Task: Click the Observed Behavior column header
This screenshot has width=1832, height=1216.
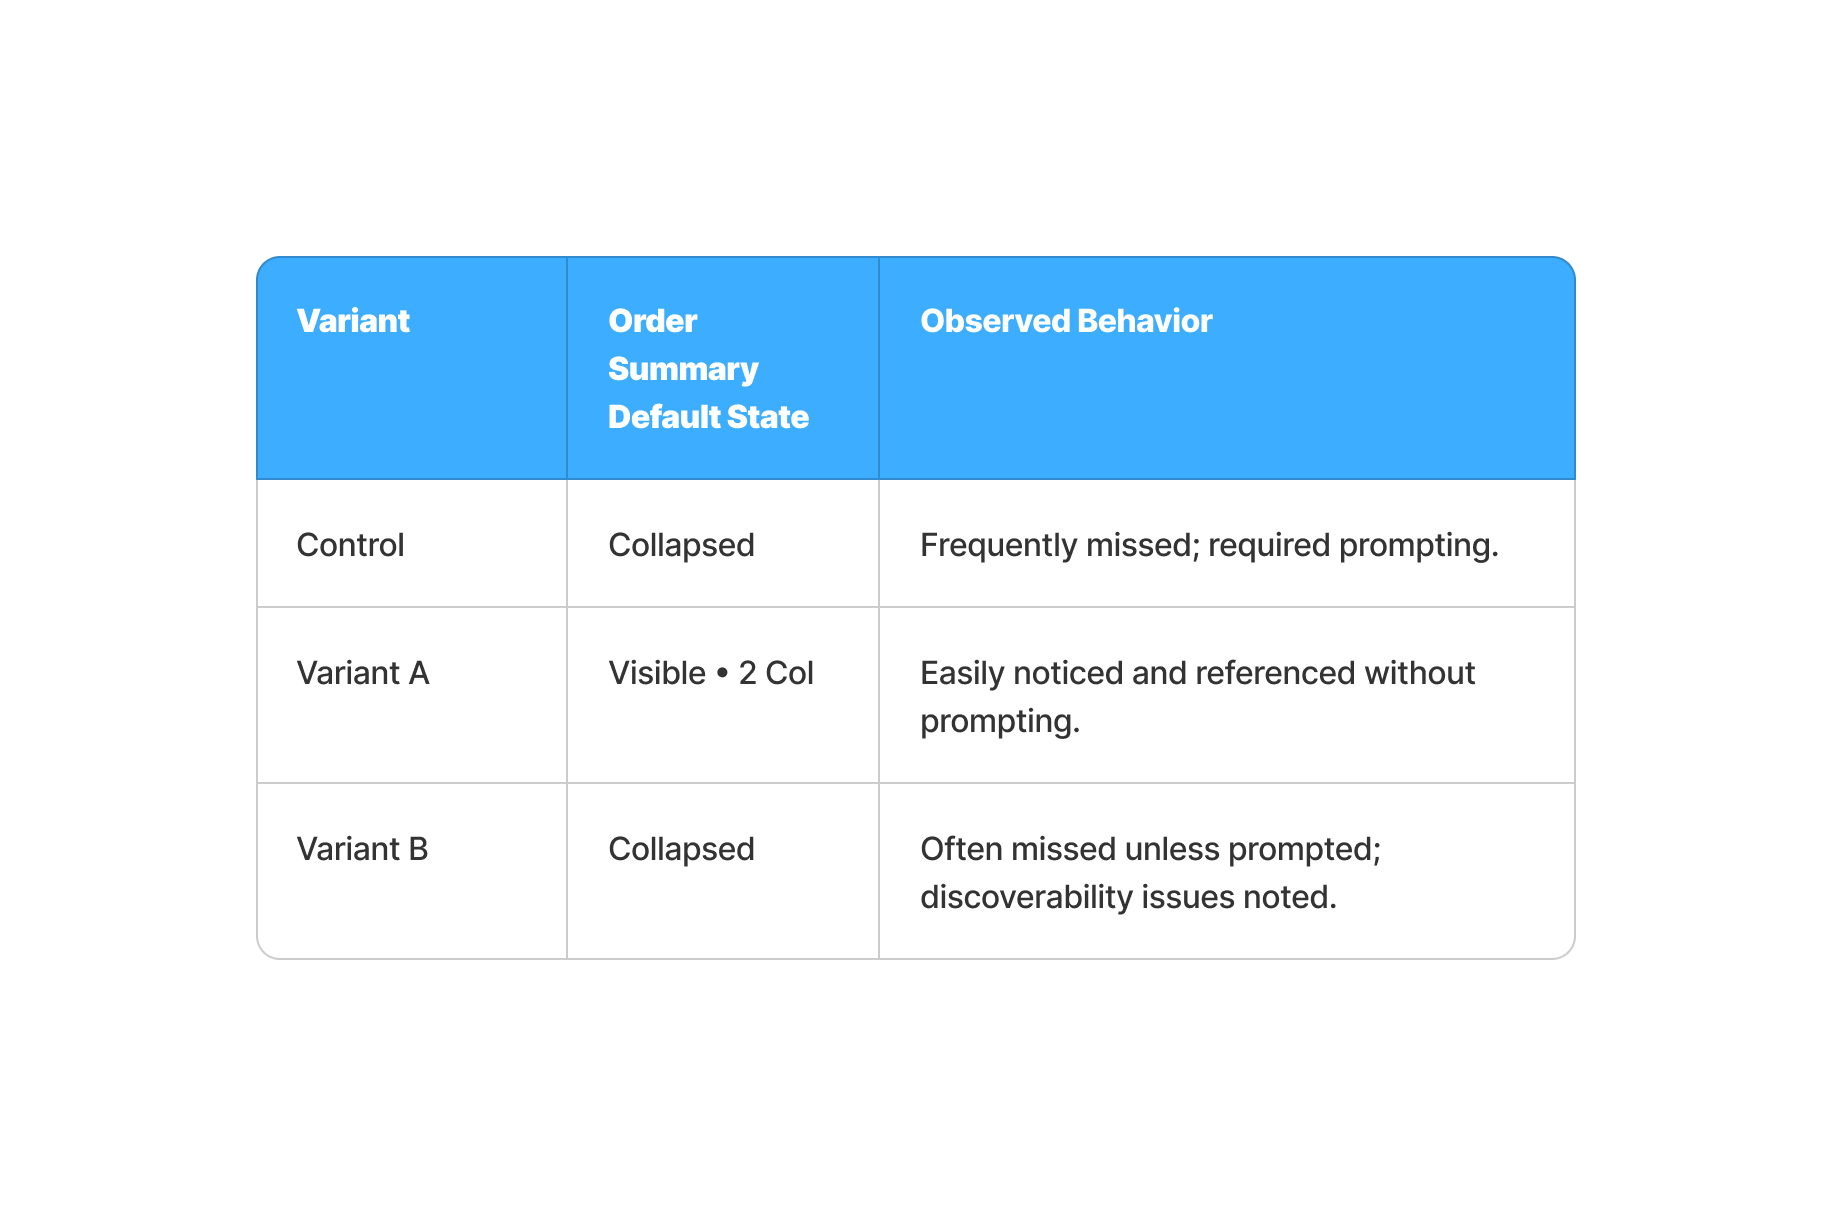Action: click(x=1066, y=321)
